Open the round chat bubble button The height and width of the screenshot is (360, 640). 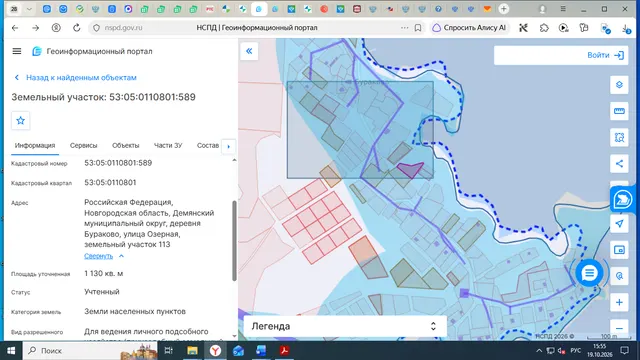(x=589, y=273)
